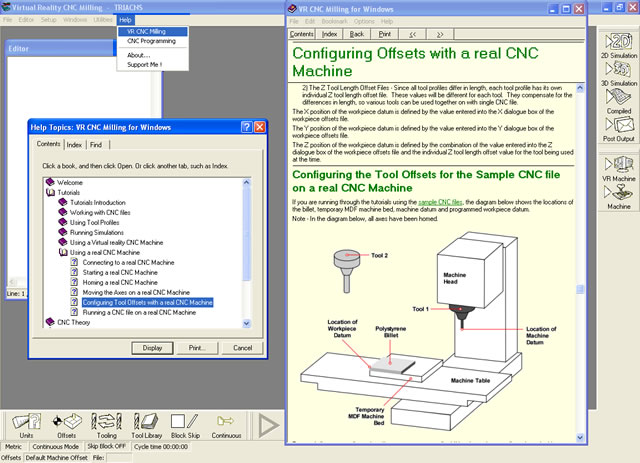Select Moving the Axes on a real CNC Machine
The height and width of the screenshot is (463, 640).
click(x=136, y=292)
